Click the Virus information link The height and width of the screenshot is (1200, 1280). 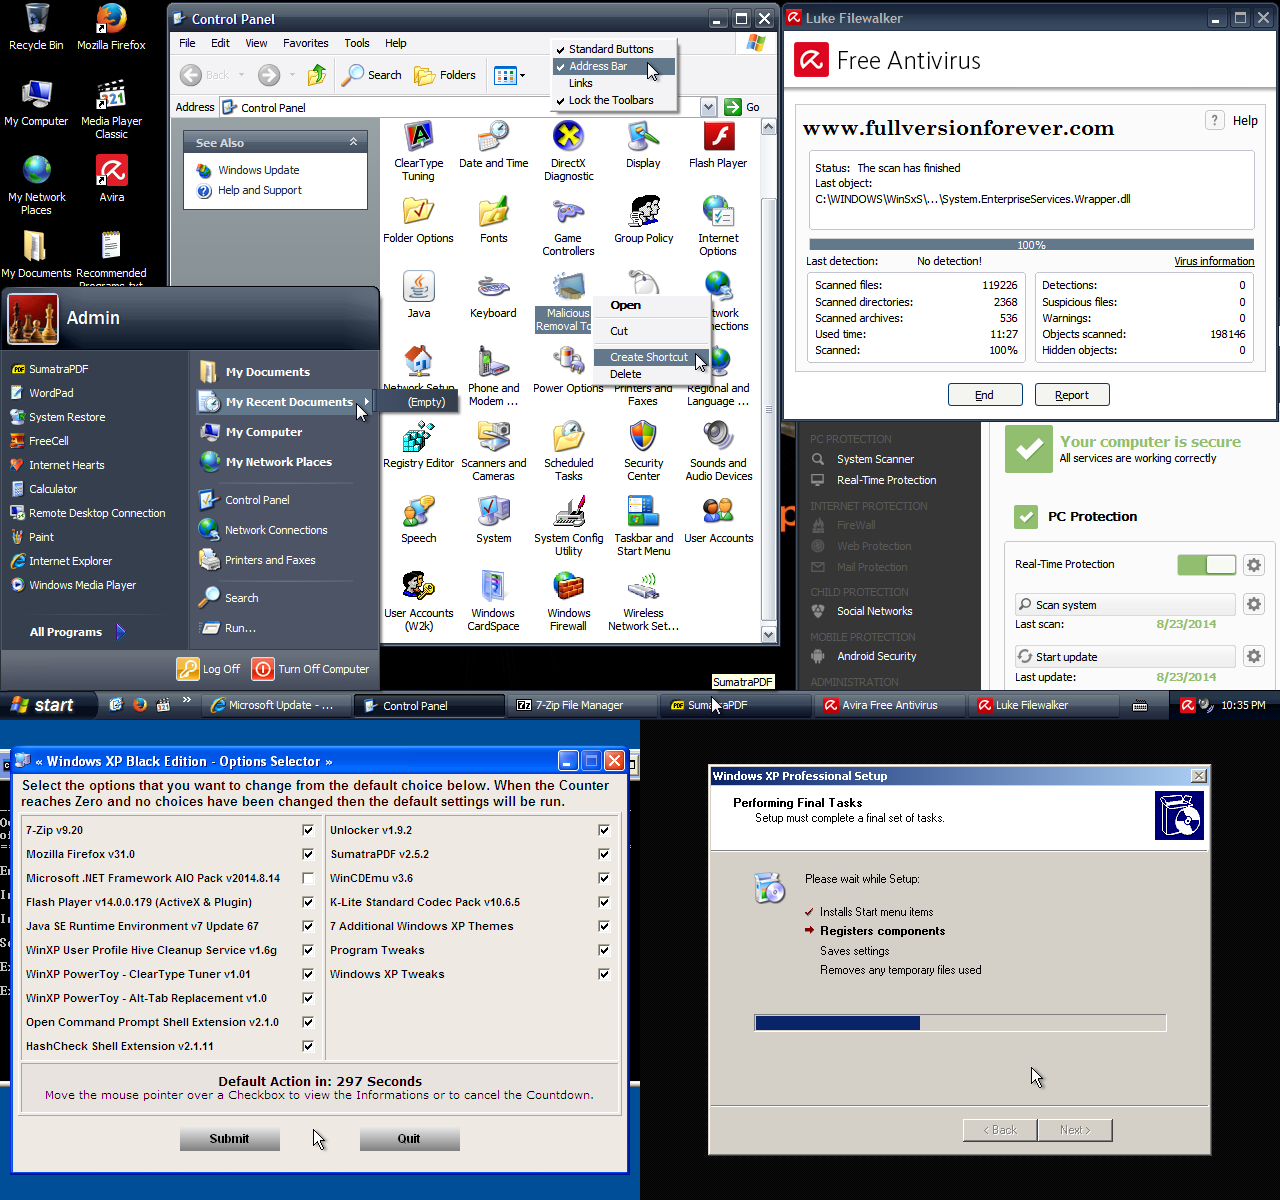[1214, 261]
